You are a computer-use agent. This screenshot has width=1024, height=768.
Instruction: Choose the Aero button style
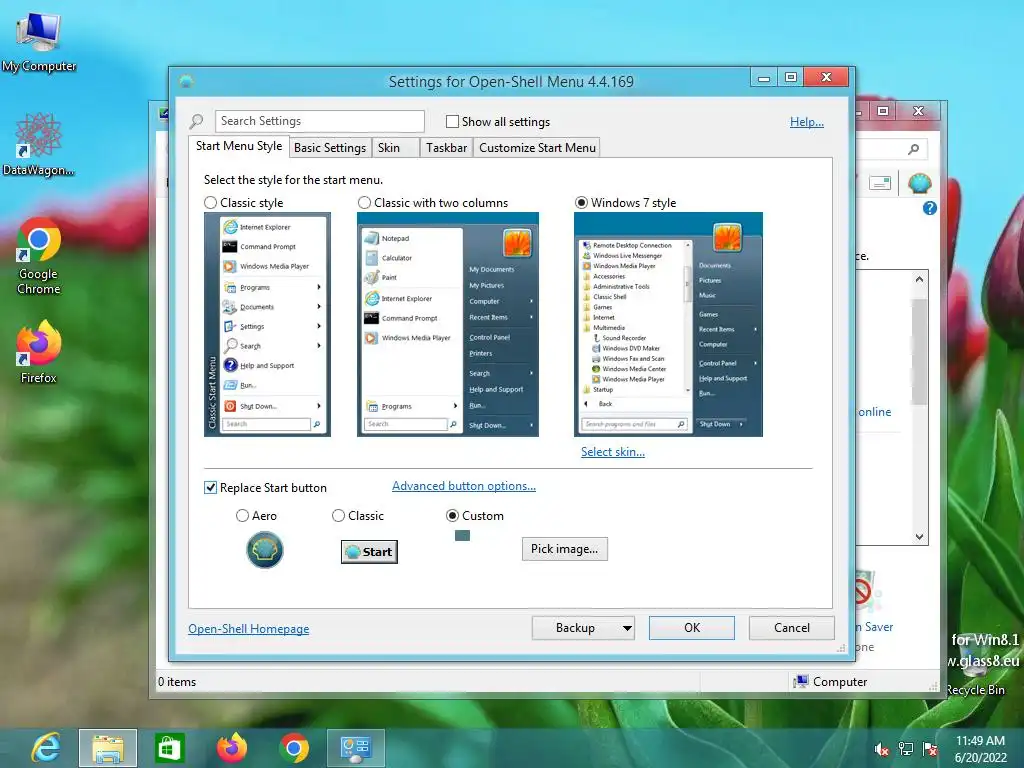point(242,516)
